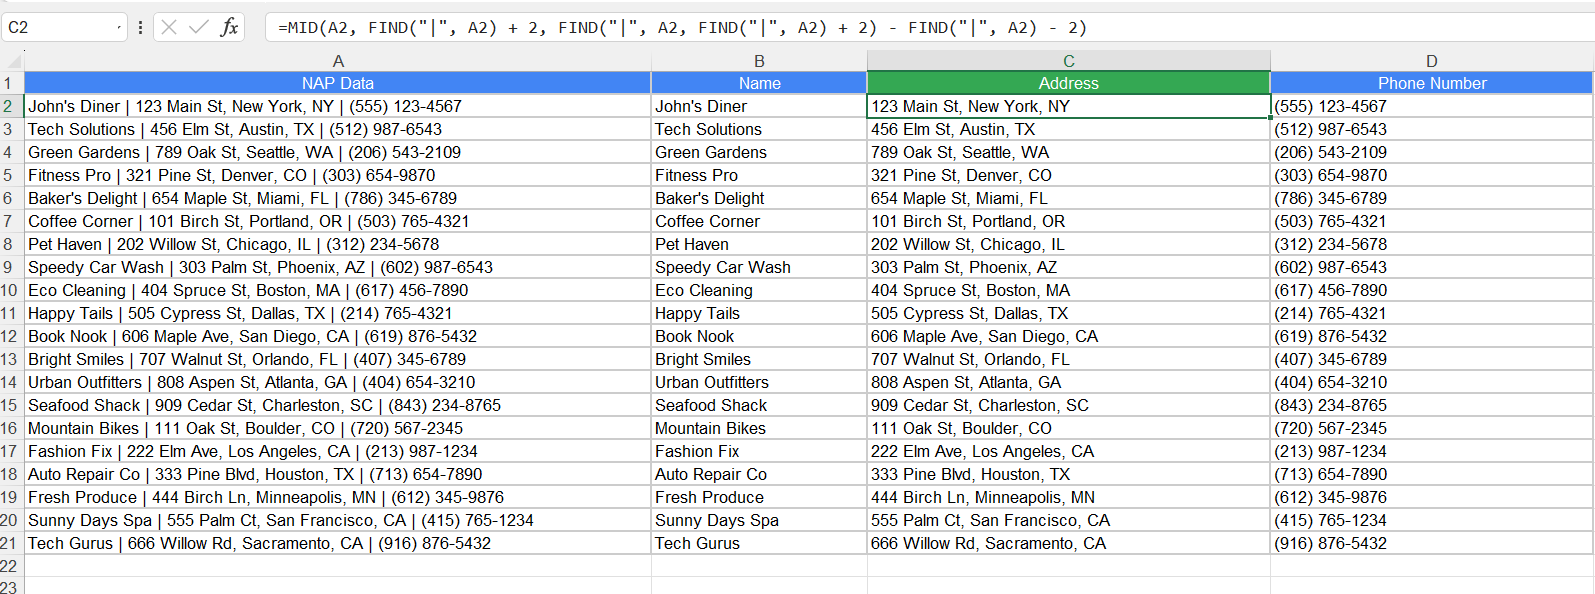Select "Speedy Car Wash" in the Name column
1595x594 pixels.
point(759,267)
